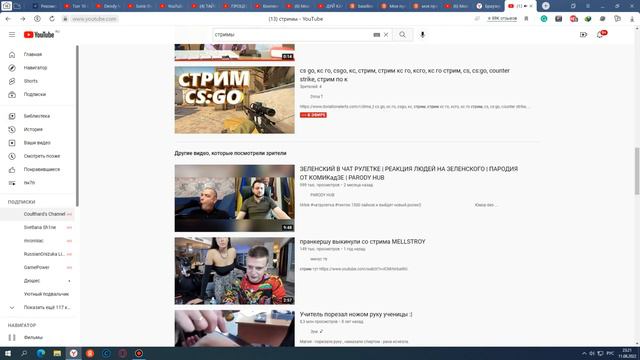Open Учитель порезал ножом руку ученицы title

coord(356,314)
